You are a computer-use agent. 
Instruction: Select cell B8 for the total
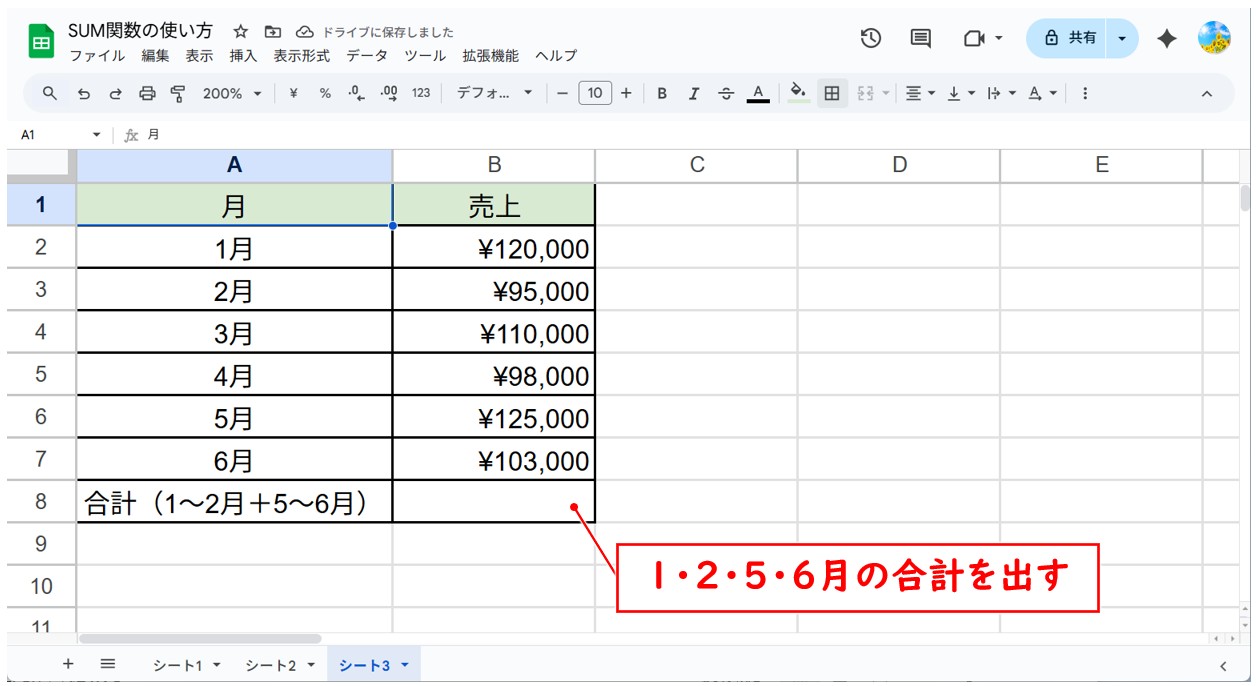[493, 502]
